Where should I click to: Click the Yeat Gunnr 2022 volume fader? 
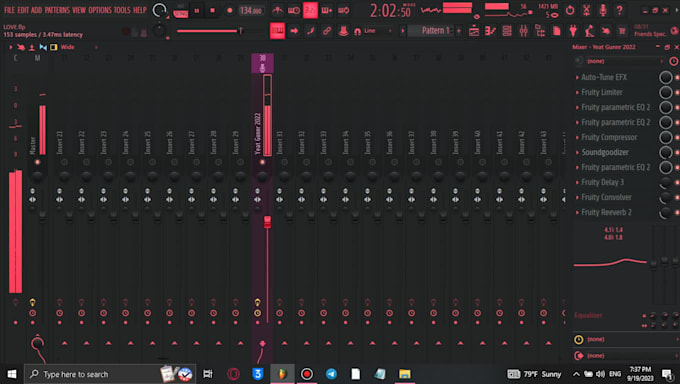[x=267, y=222]
